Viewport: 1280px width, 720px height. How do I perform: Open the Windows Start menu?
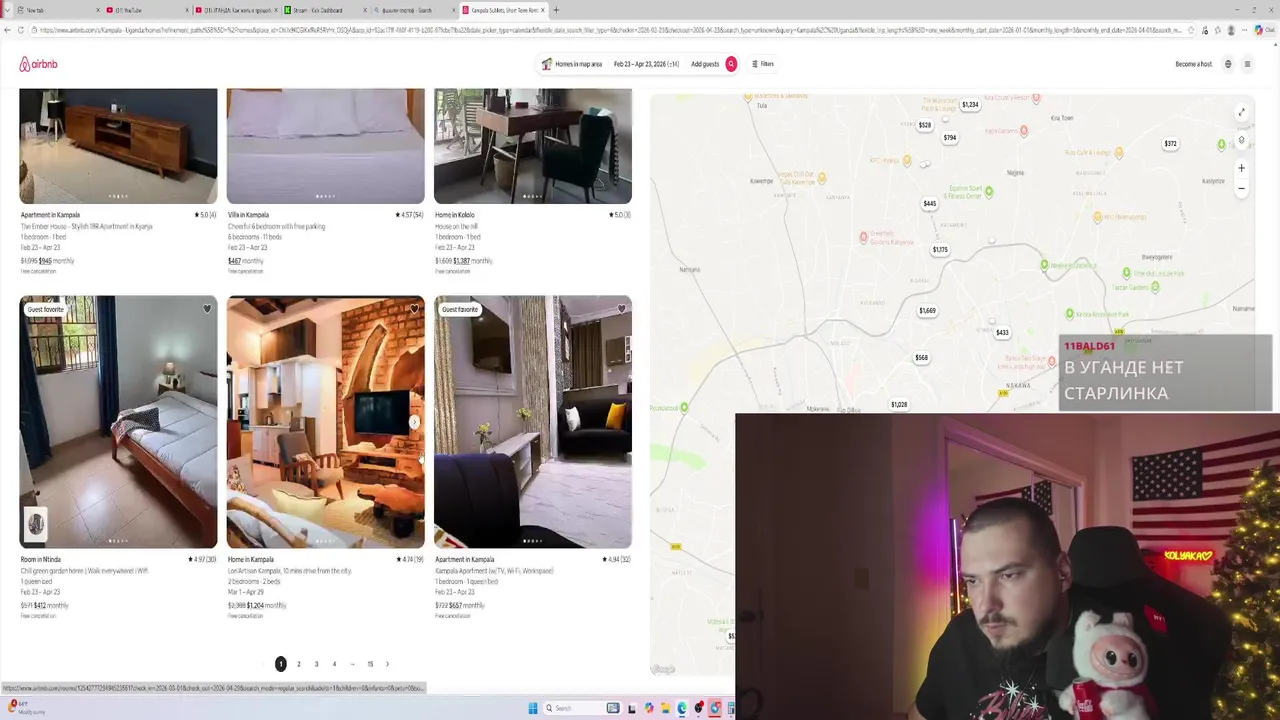[533, 708]
